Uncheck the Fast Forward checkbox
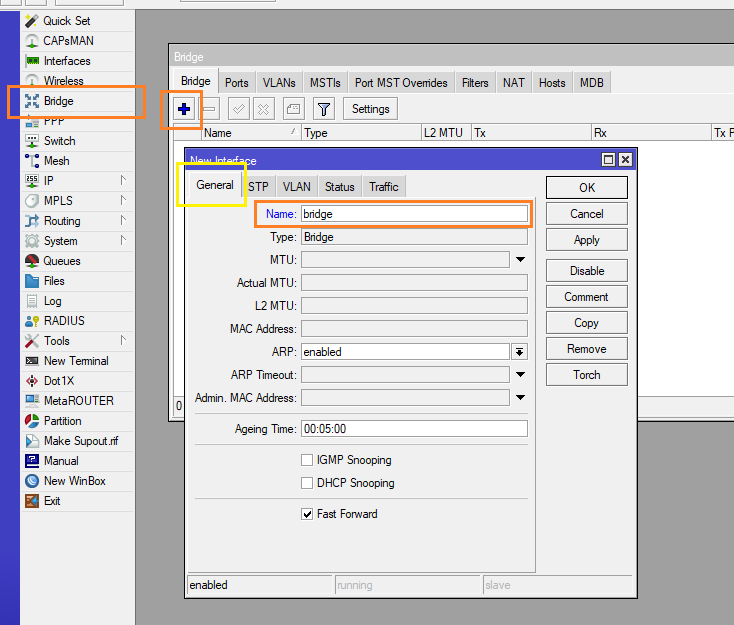Viewport: 734px width, 625px height. (308, 514)
